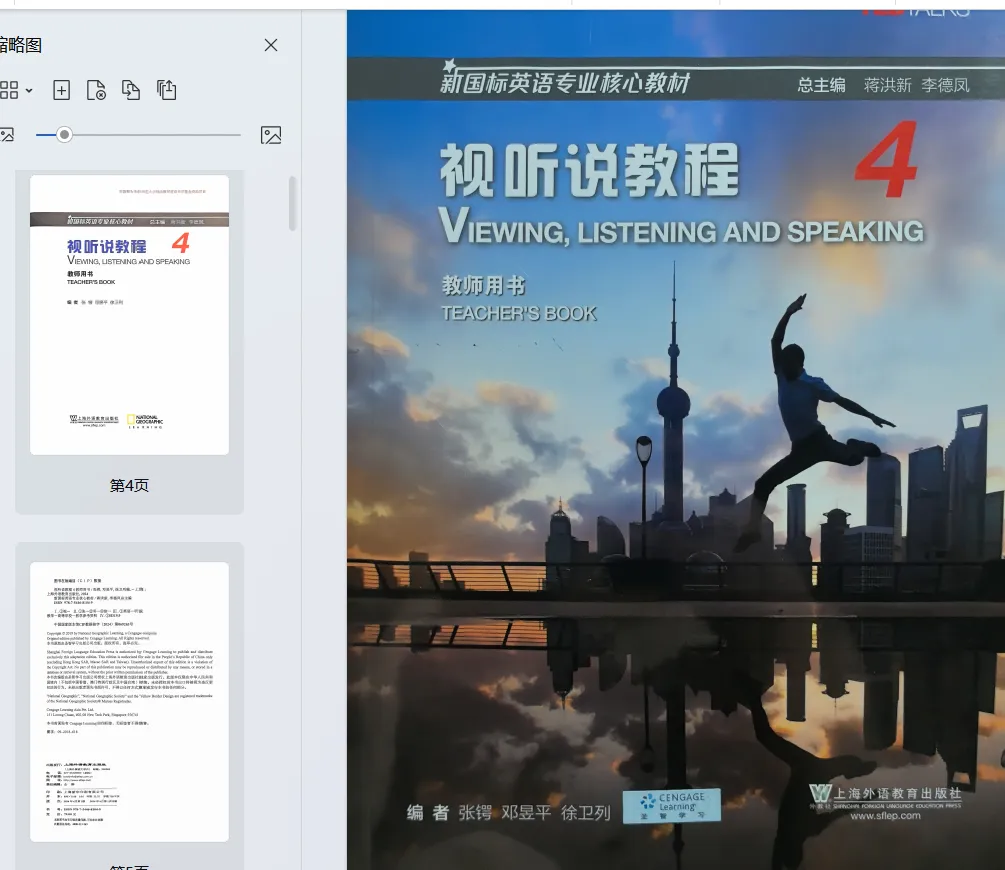
Task: Delete page icon in thumbnail toolbar
Action: [x=96, y=90]
